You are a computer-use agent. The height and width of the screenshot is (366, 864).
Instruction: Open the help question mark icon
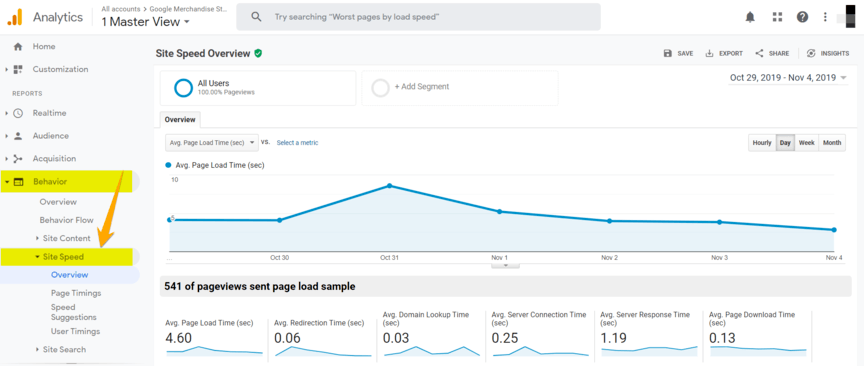(802, 17)
